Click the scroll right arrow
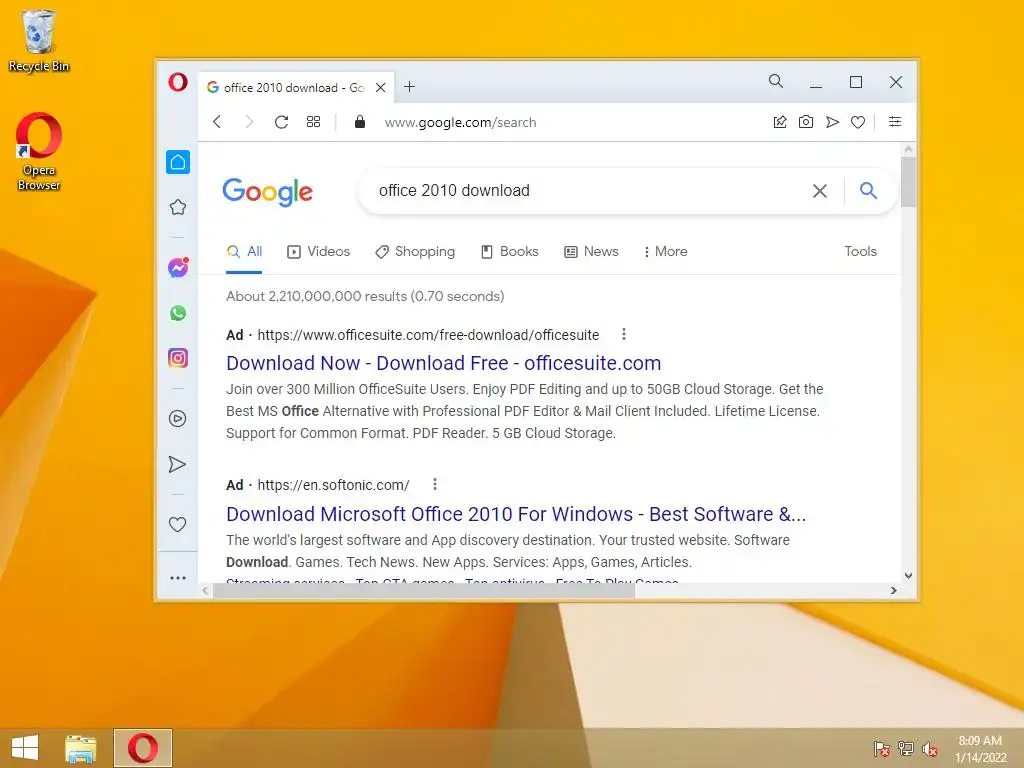The height and width of the screenshot is (768, 1024). point(893,590)
